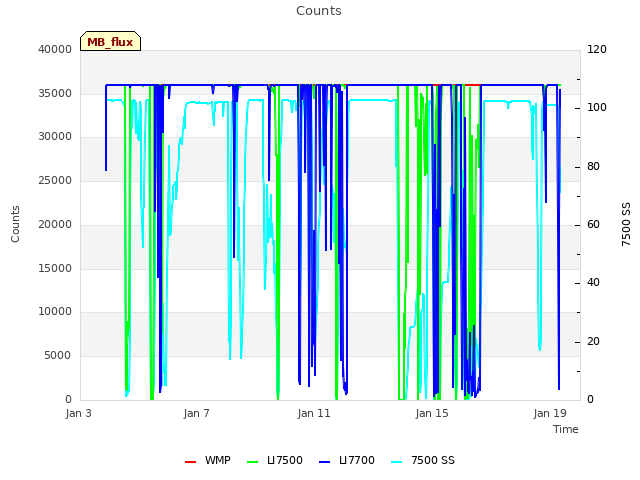Click the 20 right axis value
The height and width of the screenshot is (480, 640).
point(593,341)
